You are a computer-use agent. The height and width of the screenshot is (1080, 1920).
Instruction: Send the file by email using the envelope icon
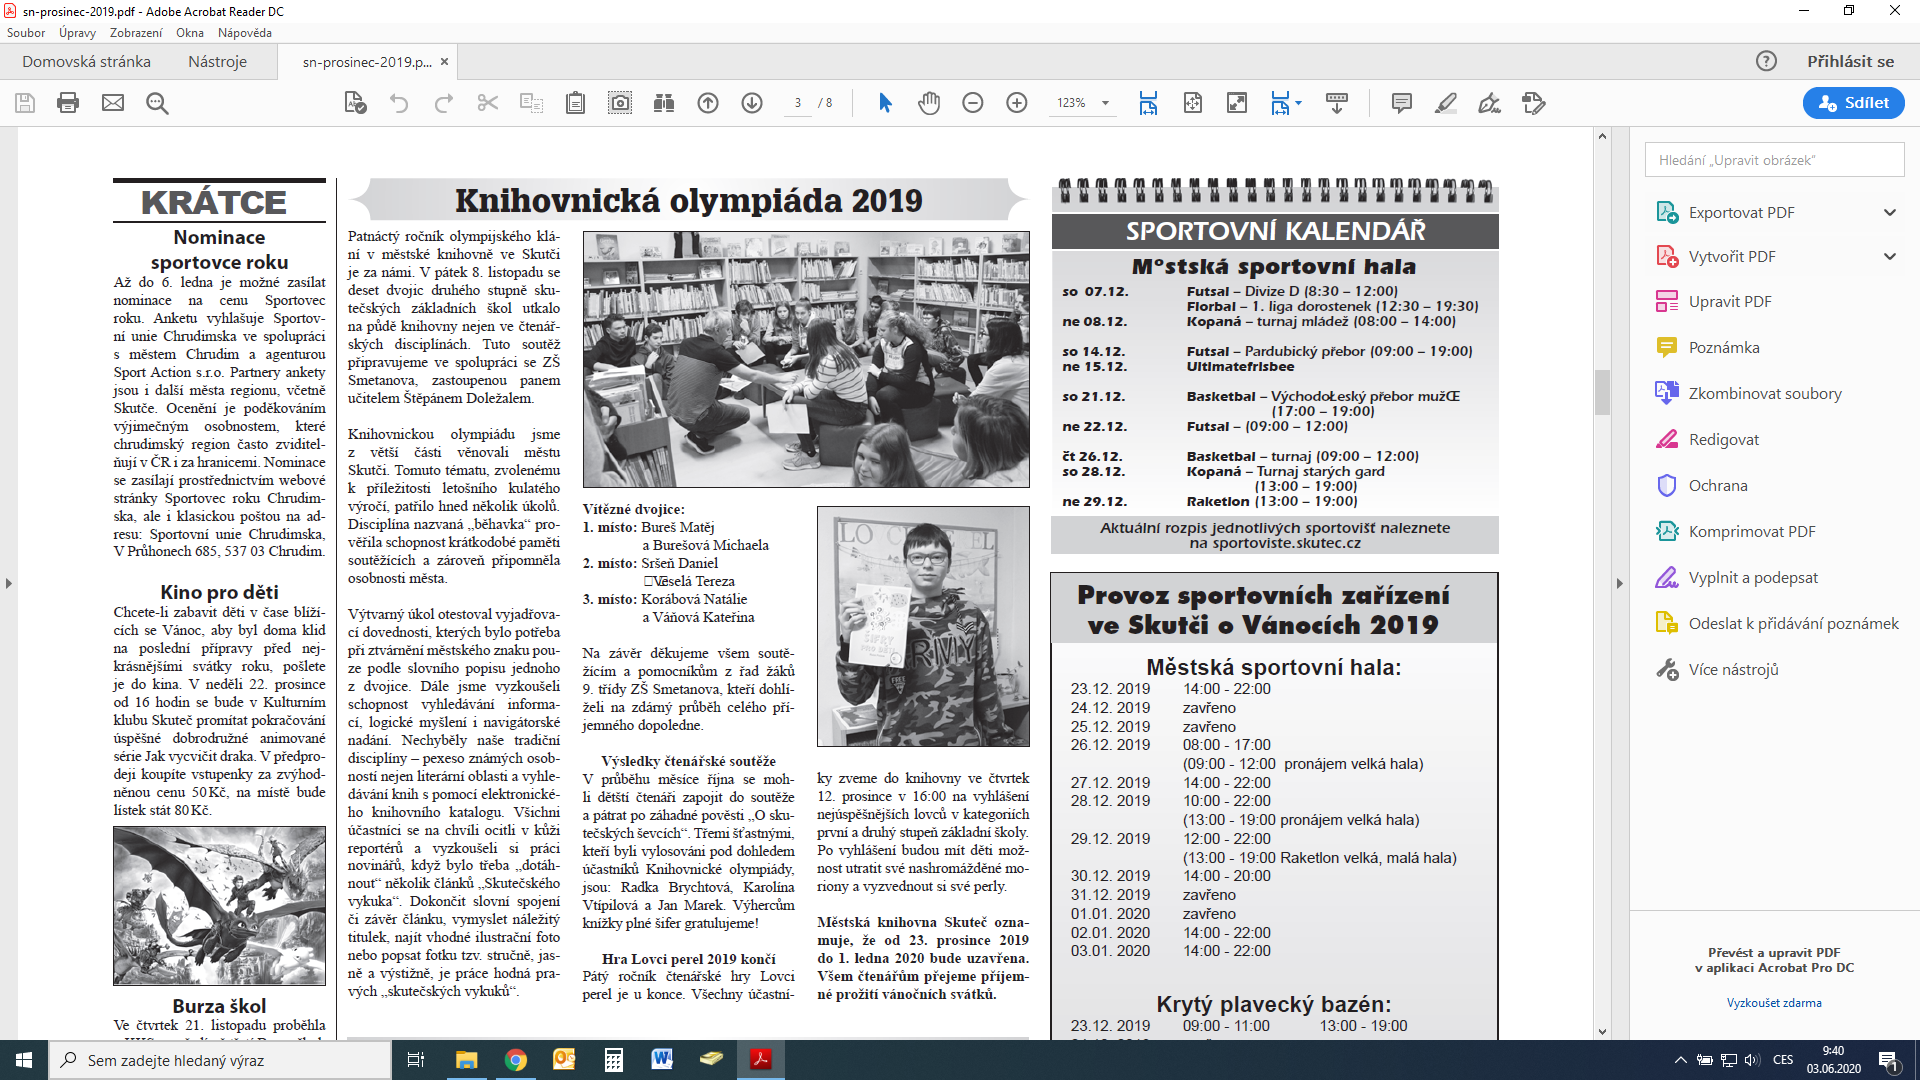coord(113,103)
